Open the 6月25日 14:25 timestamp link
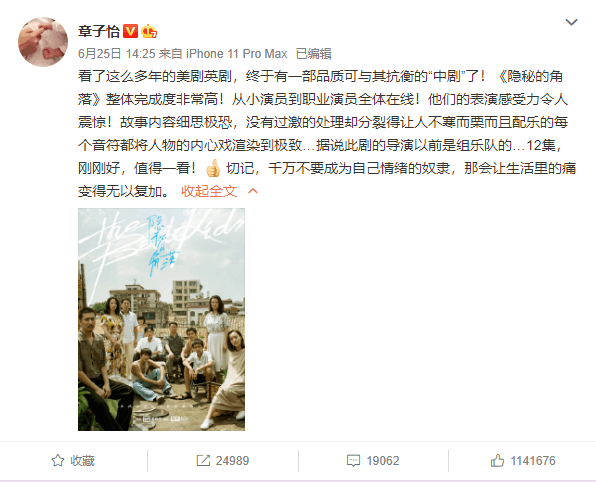The width and height of the screenshot is (596, 482). (x=117, y=54)
